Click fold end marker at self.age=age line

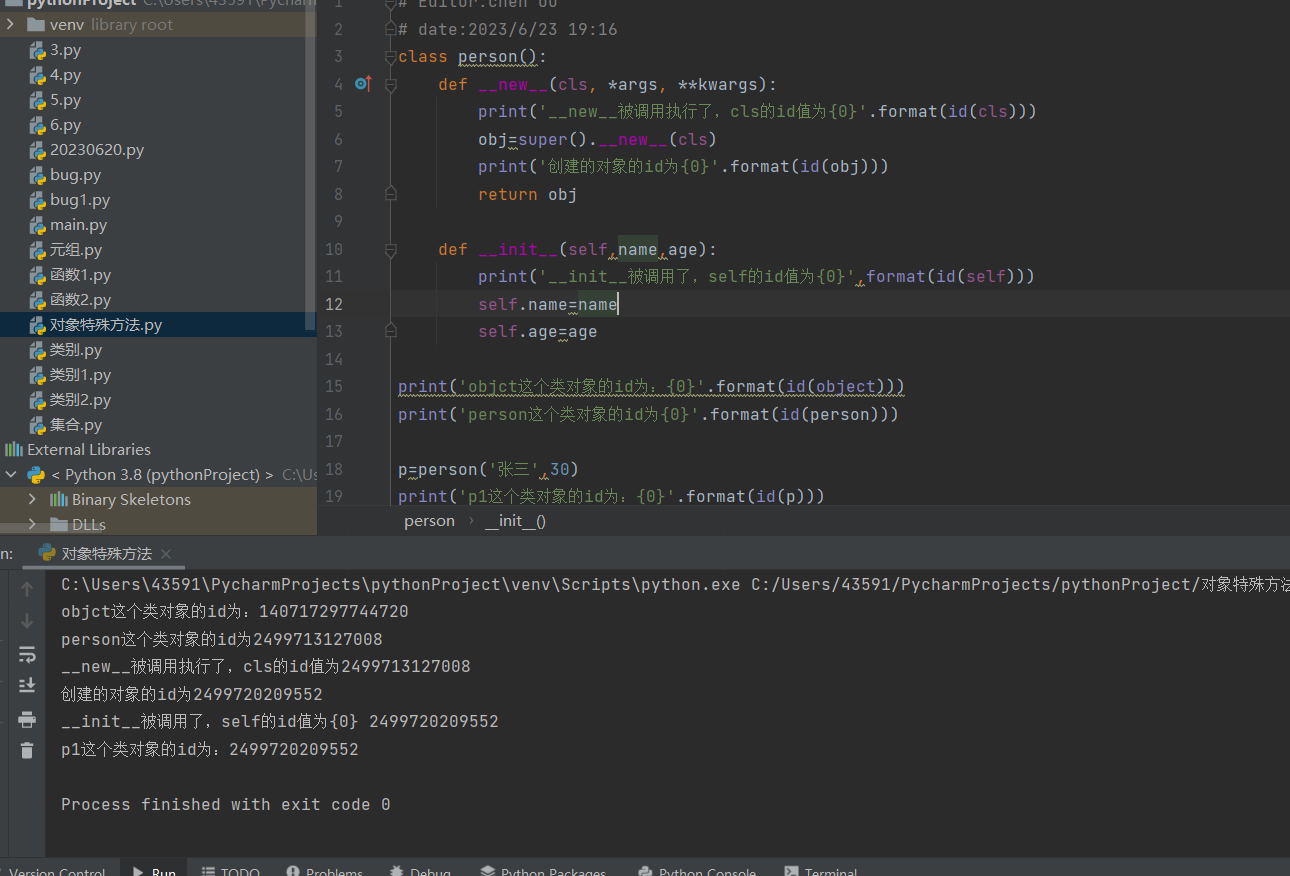click(x=391, y=331)
